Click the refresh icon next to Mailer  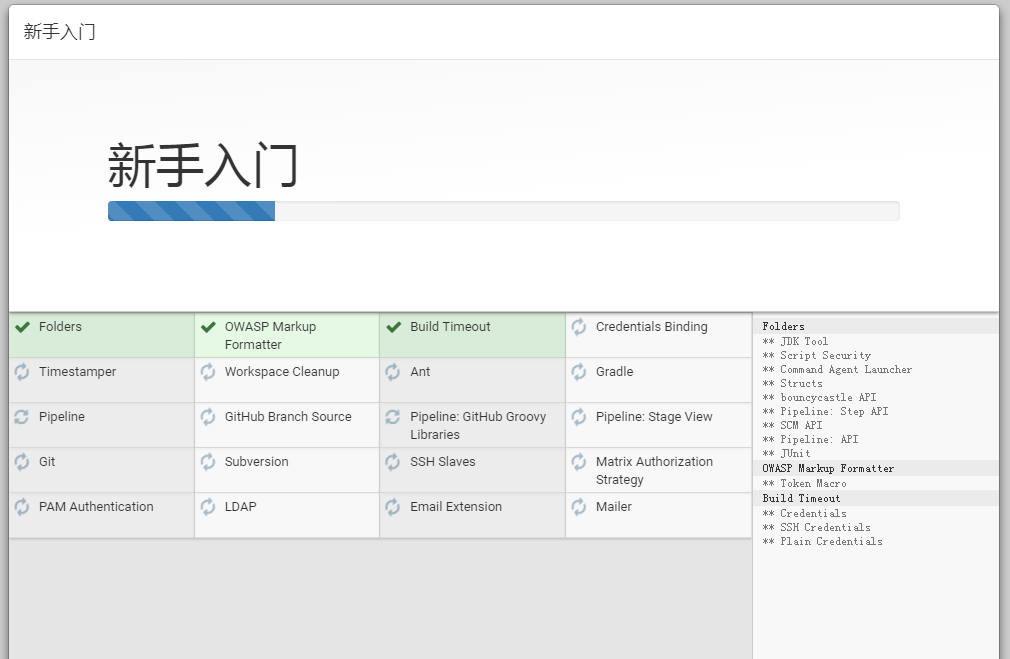(x=579, y=507)
